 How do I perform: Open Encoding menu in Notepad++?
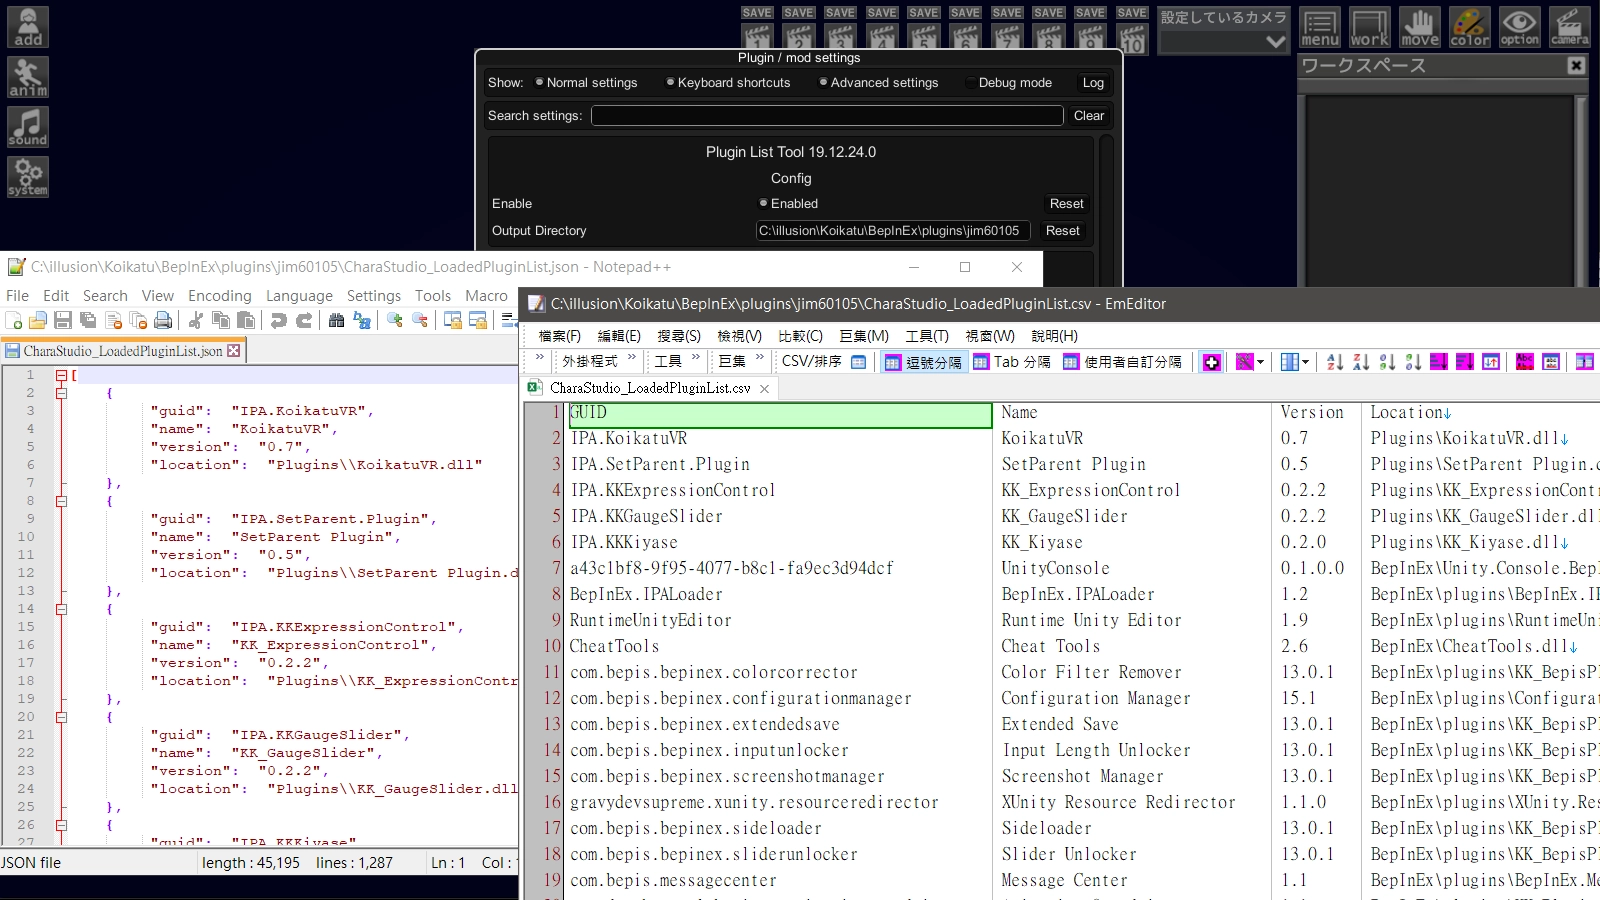point(220,296)
